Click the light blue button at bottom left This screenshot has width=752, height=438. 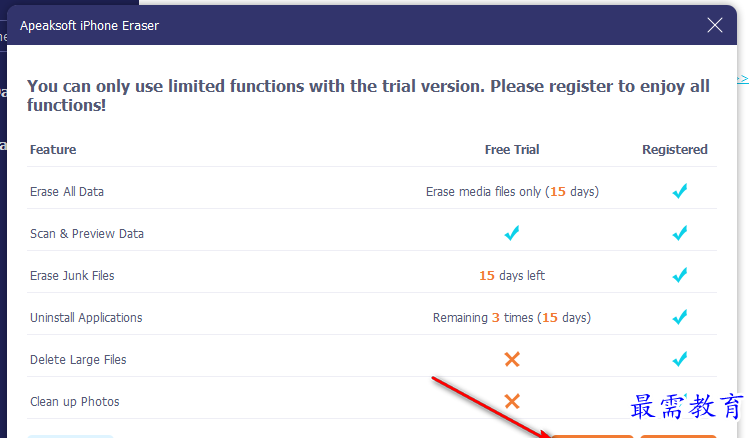(x=70, y=436)
